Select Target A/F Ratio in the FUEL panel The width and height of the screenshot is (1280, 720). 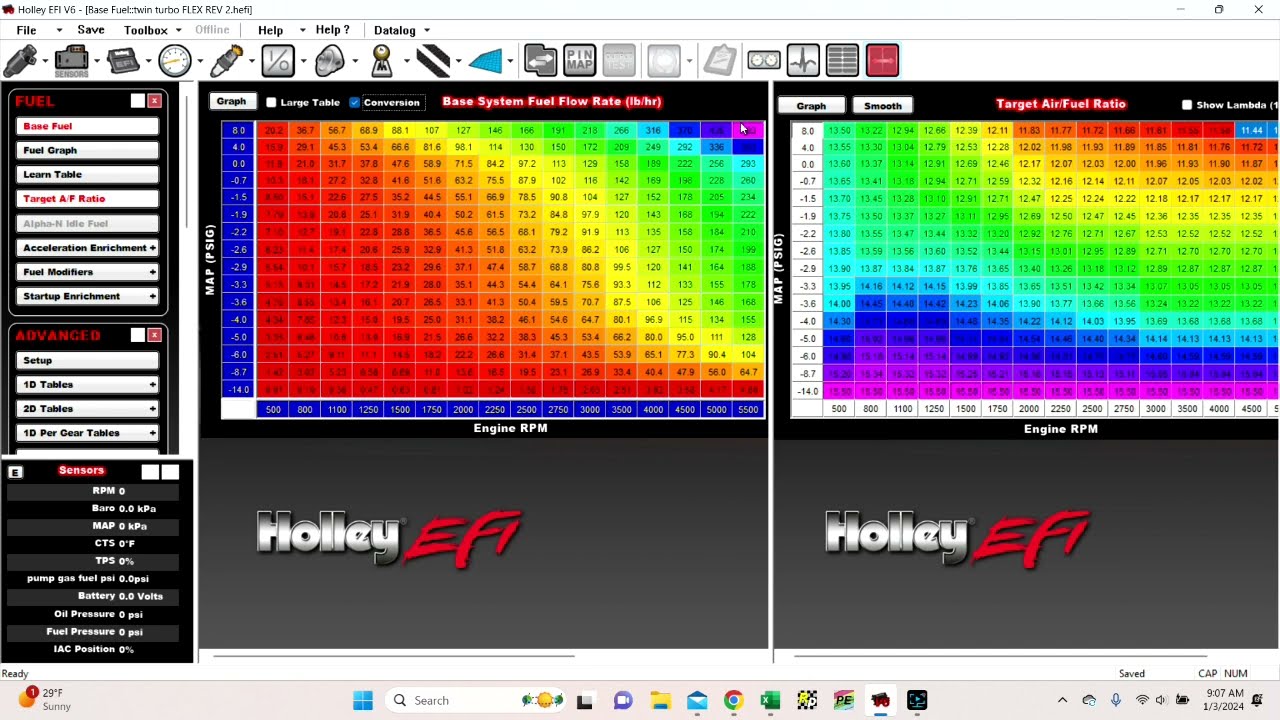point(88,198)
